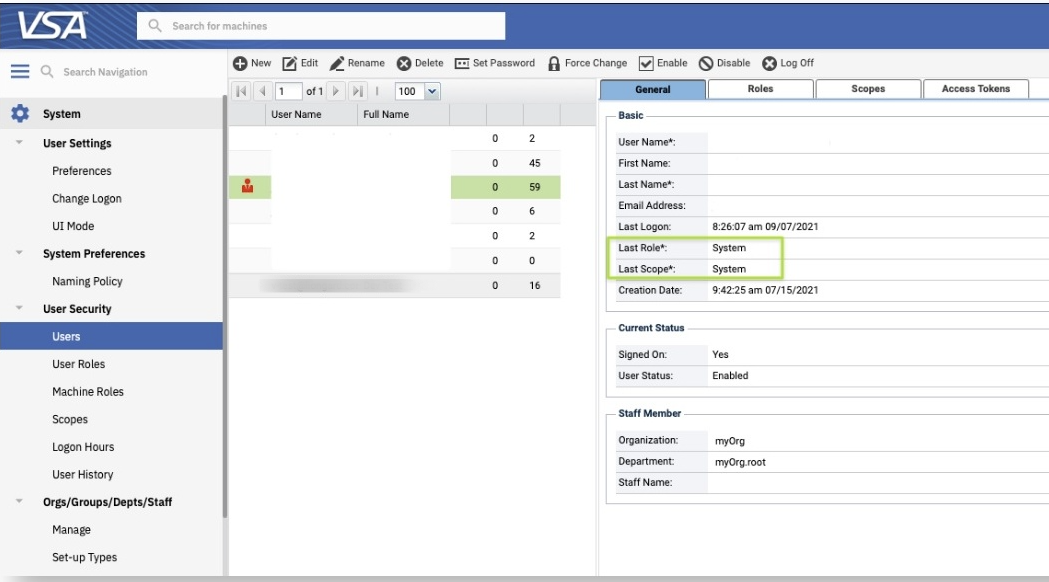Click the Force Change padlock icon

pos(553,63)
